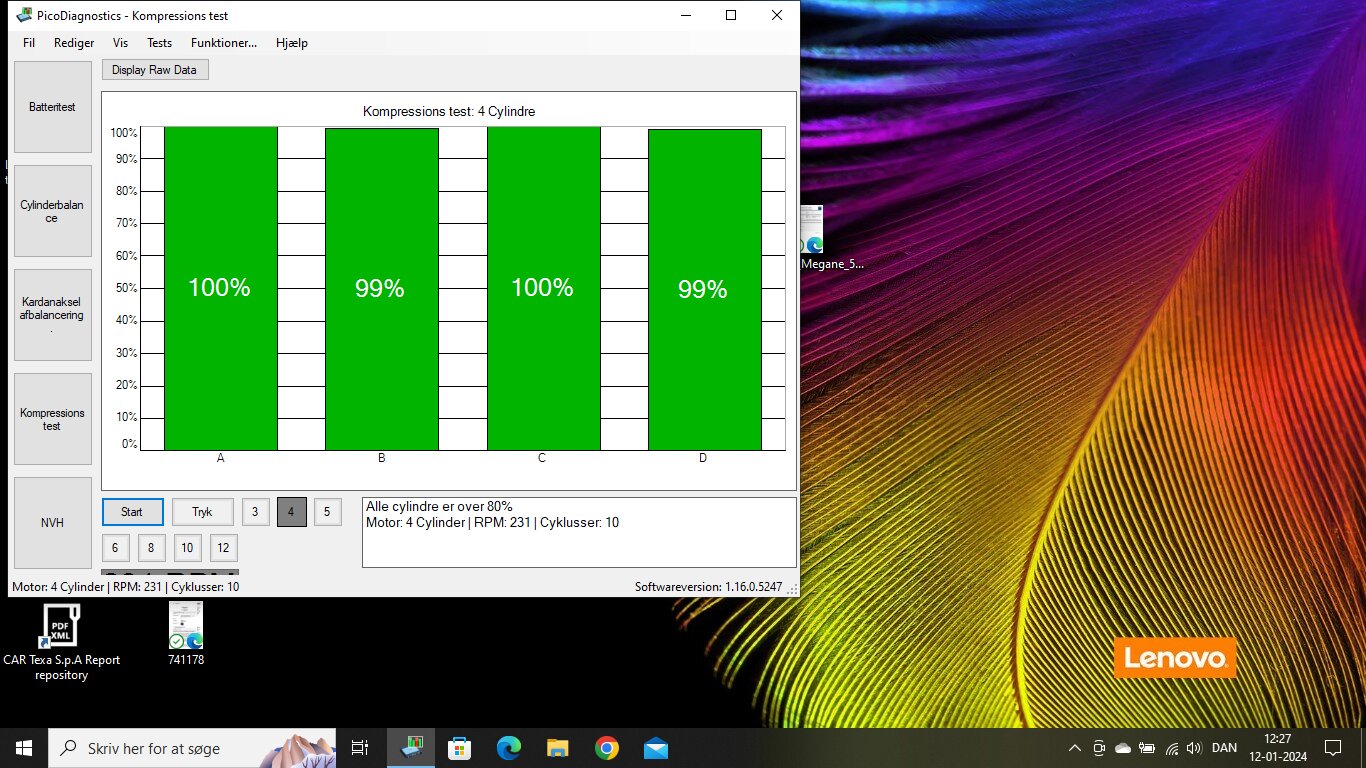
Task: Show hidden system tray icons
Action: (1075, 748)
